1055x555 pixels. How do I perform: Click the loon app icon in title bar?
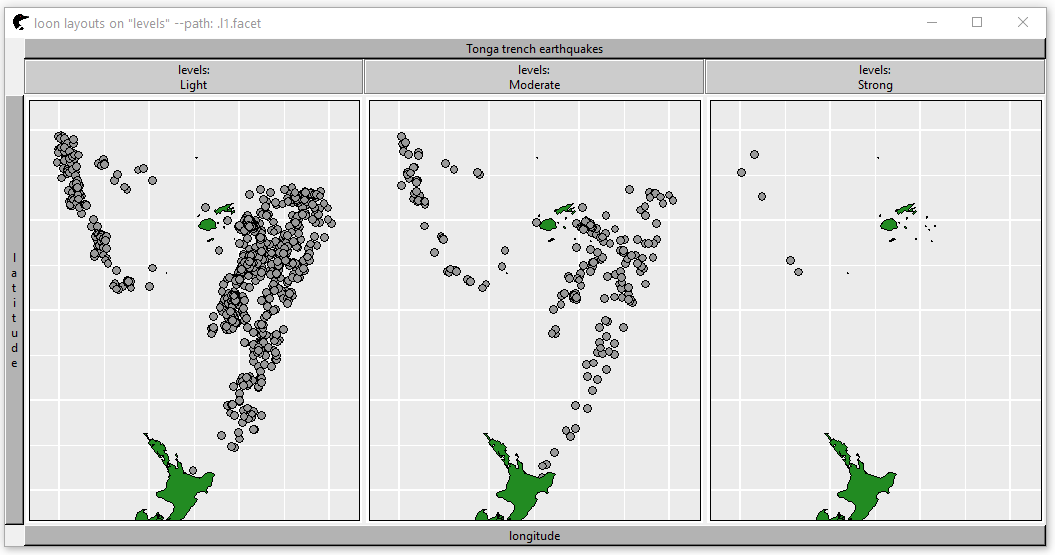coord(20,23)
